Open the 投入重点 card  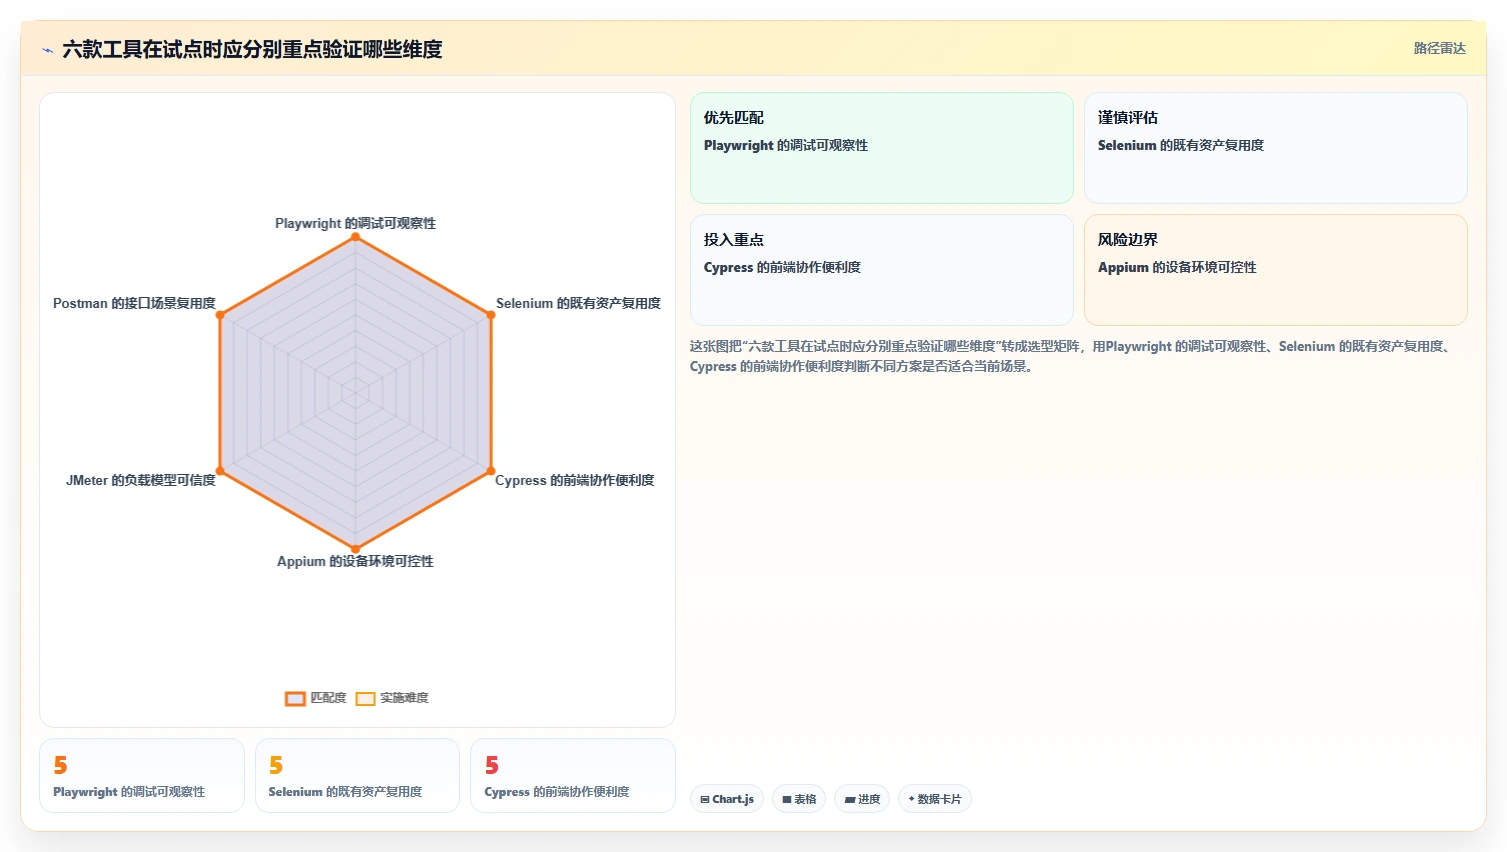point(881,270)
